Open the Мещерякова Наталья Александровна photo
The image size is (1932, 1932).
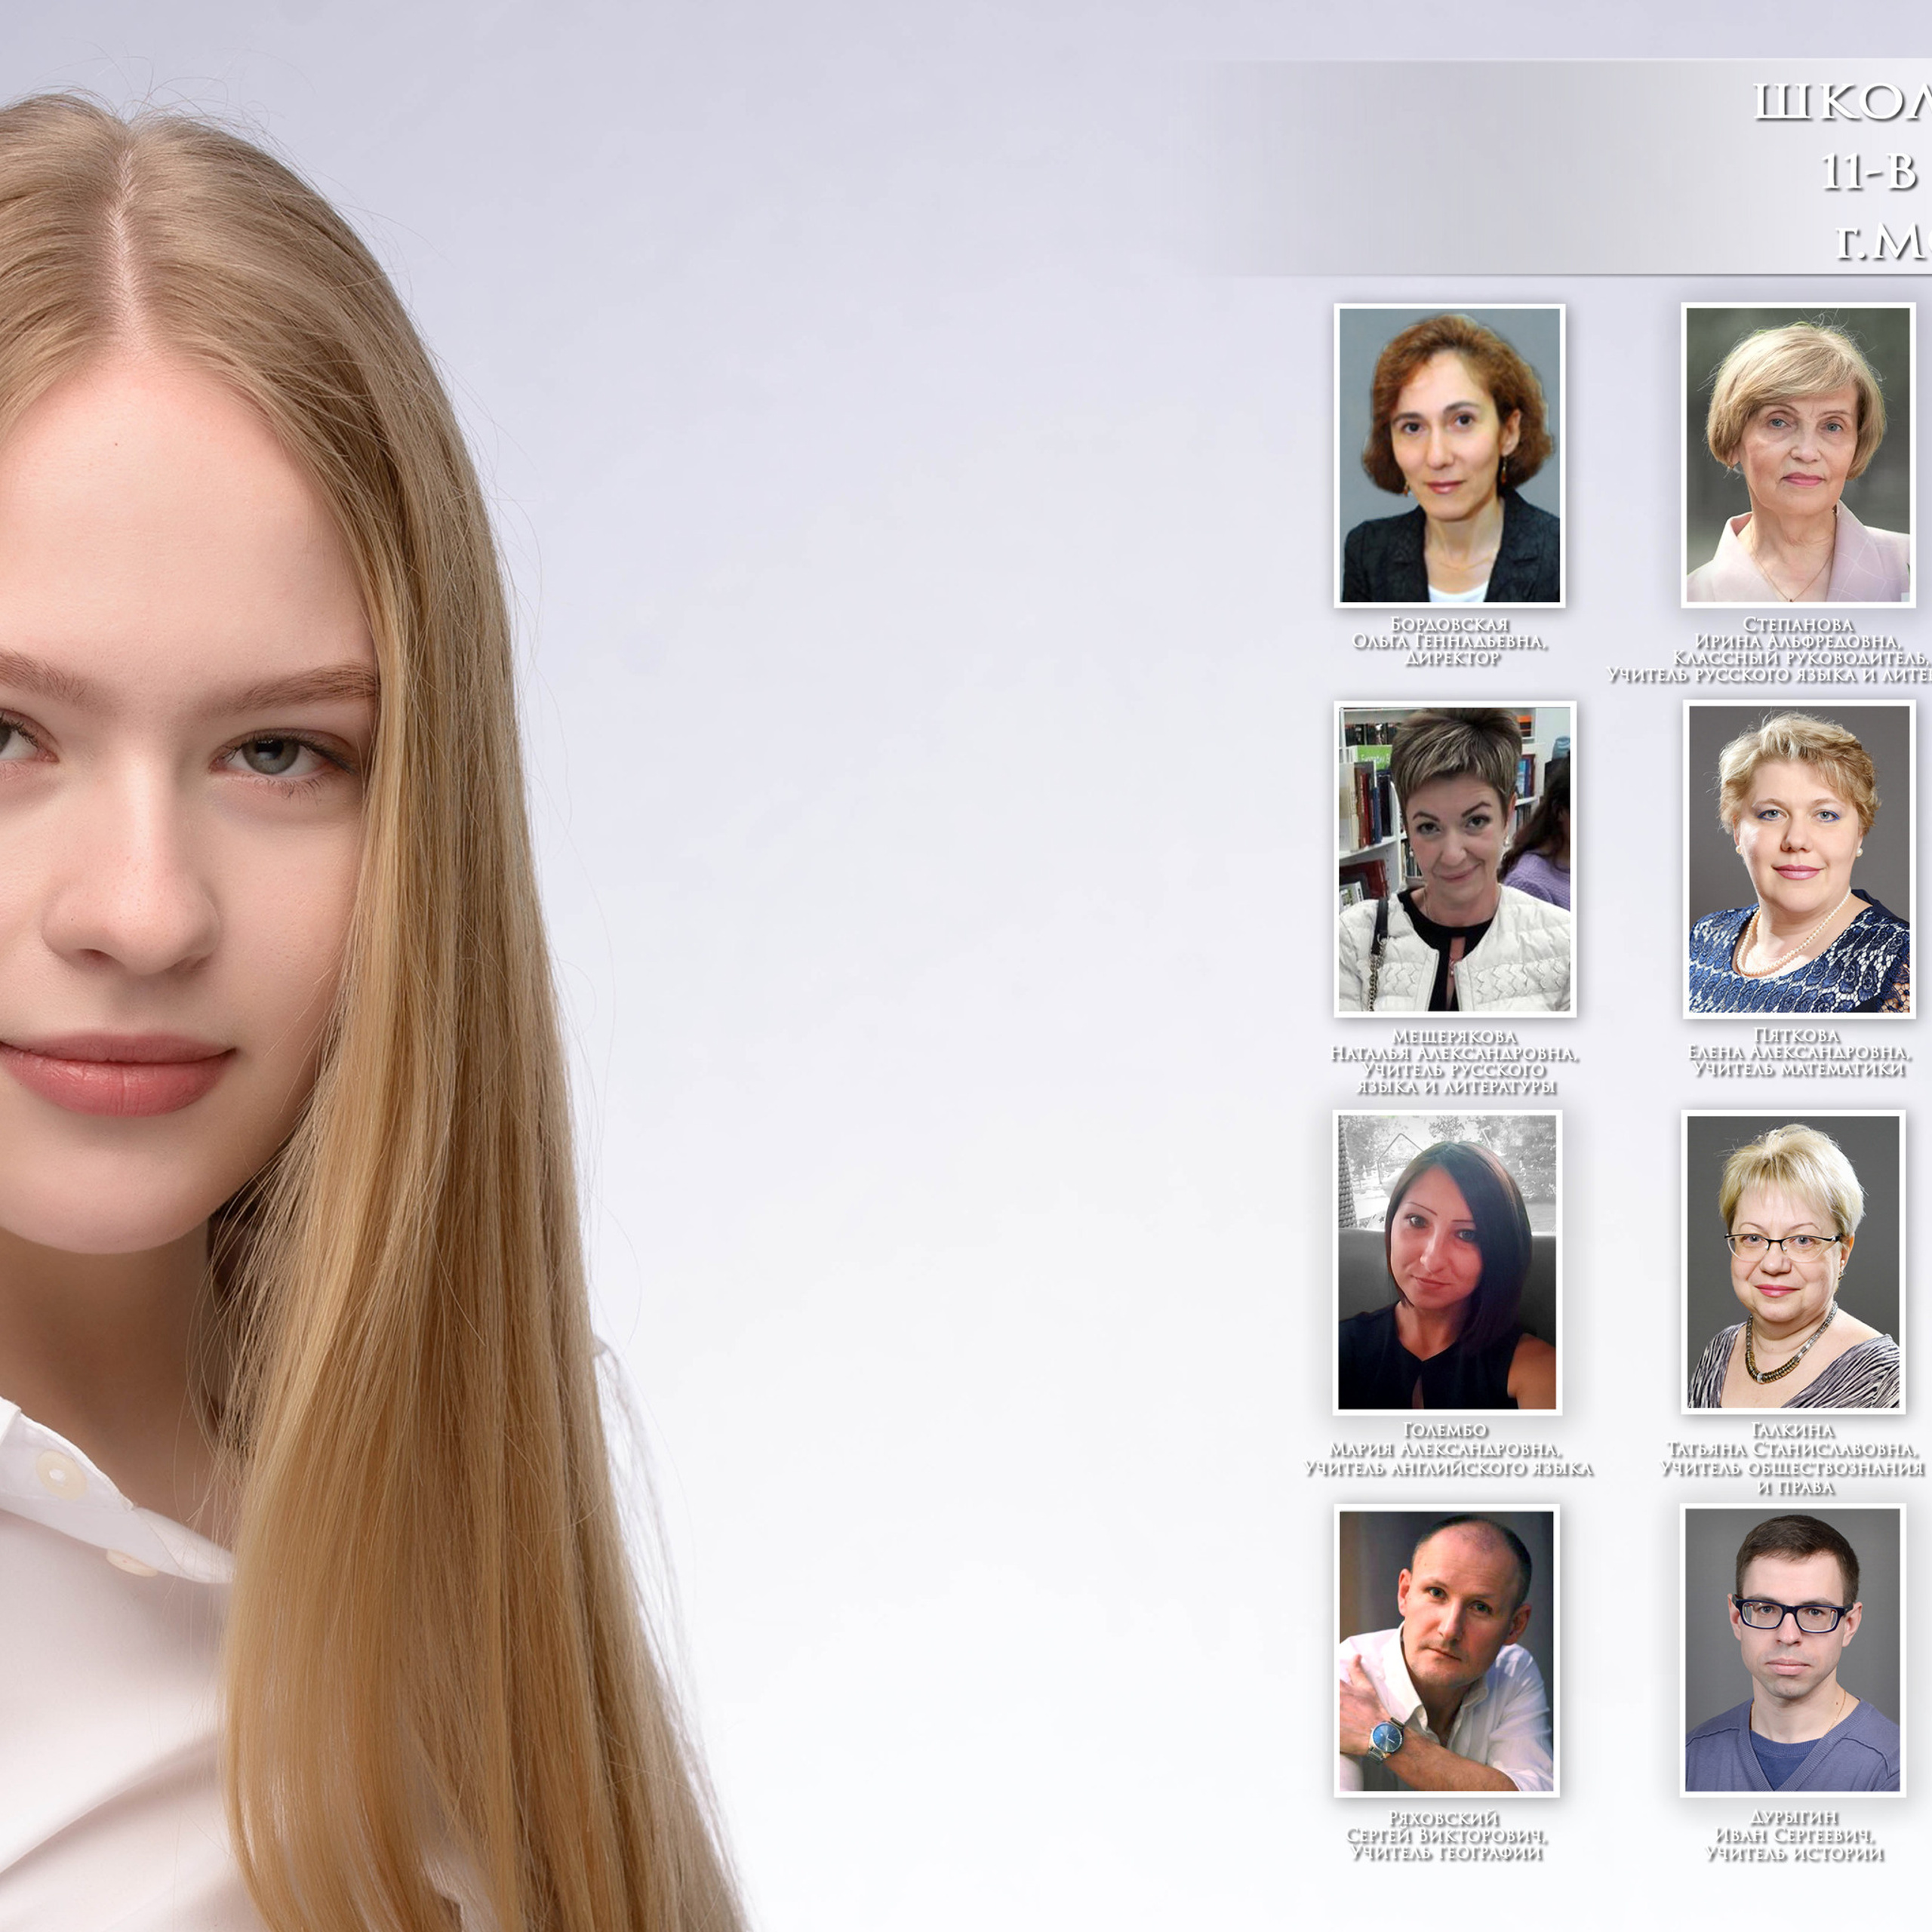click(1455, 859)
